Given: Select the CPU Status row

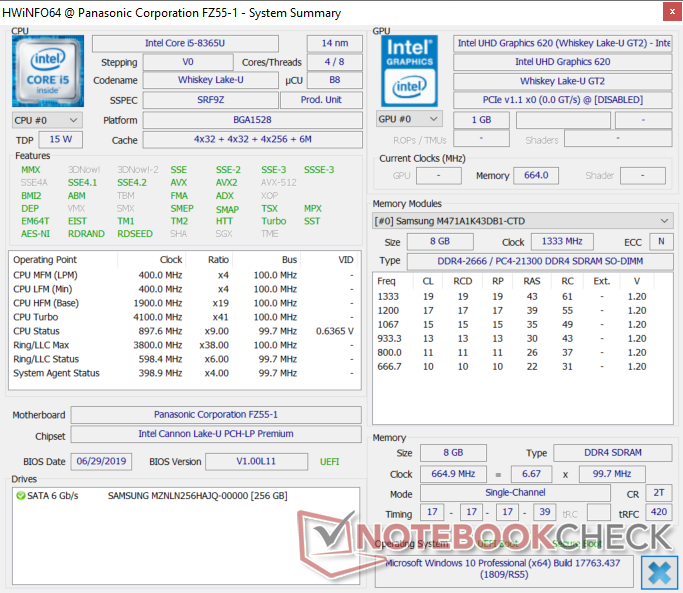Looking at the screenshot, I should click(x=185, y=331).
